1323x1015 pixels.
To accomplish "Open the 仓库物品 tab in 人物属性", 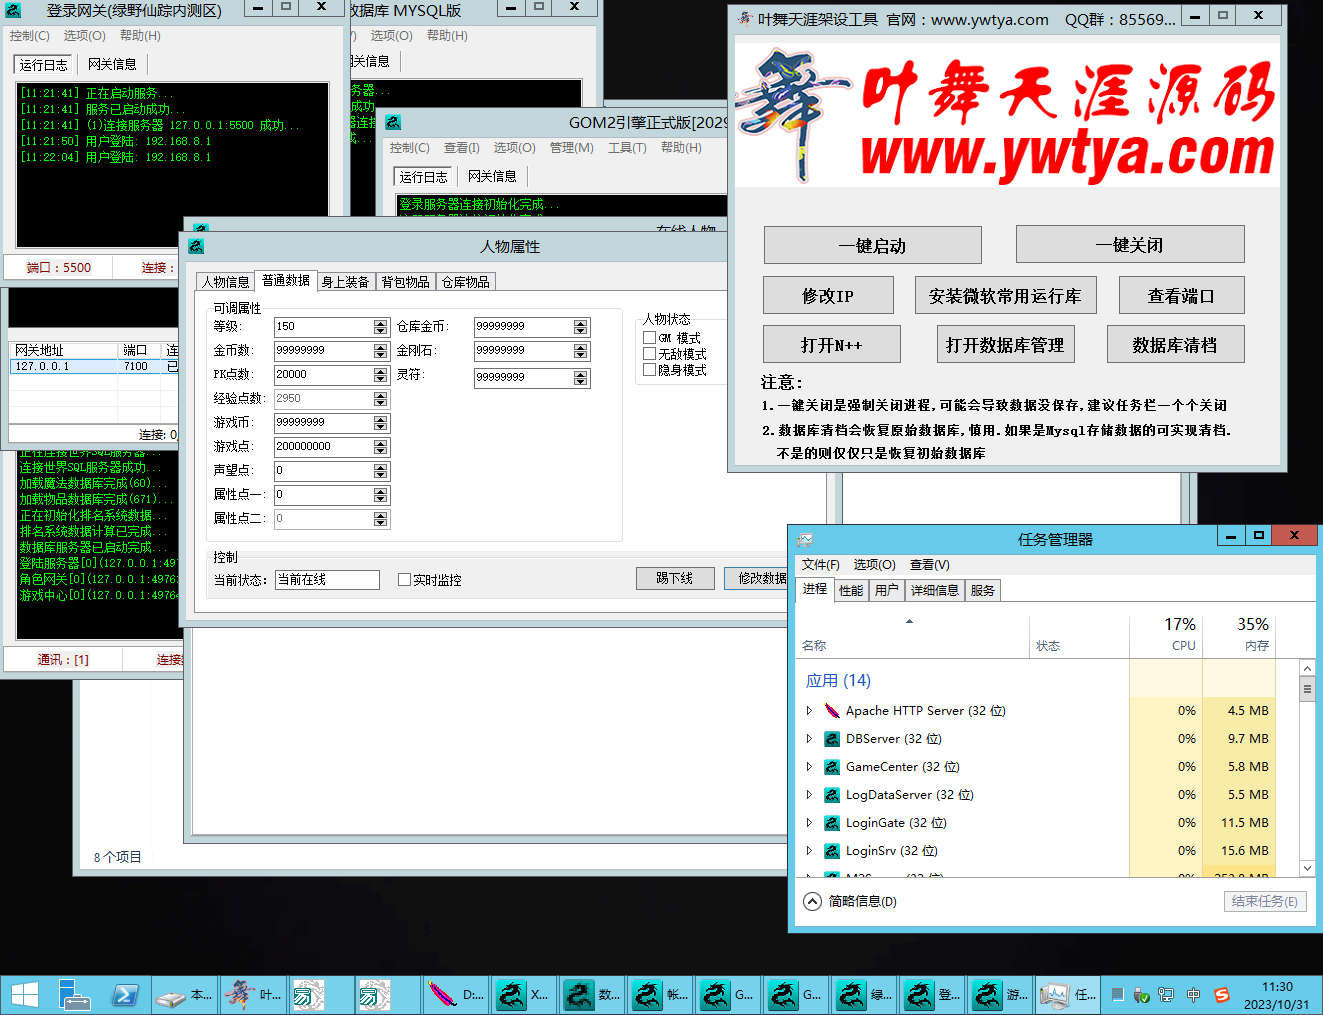I will click(x=466, y=282).
